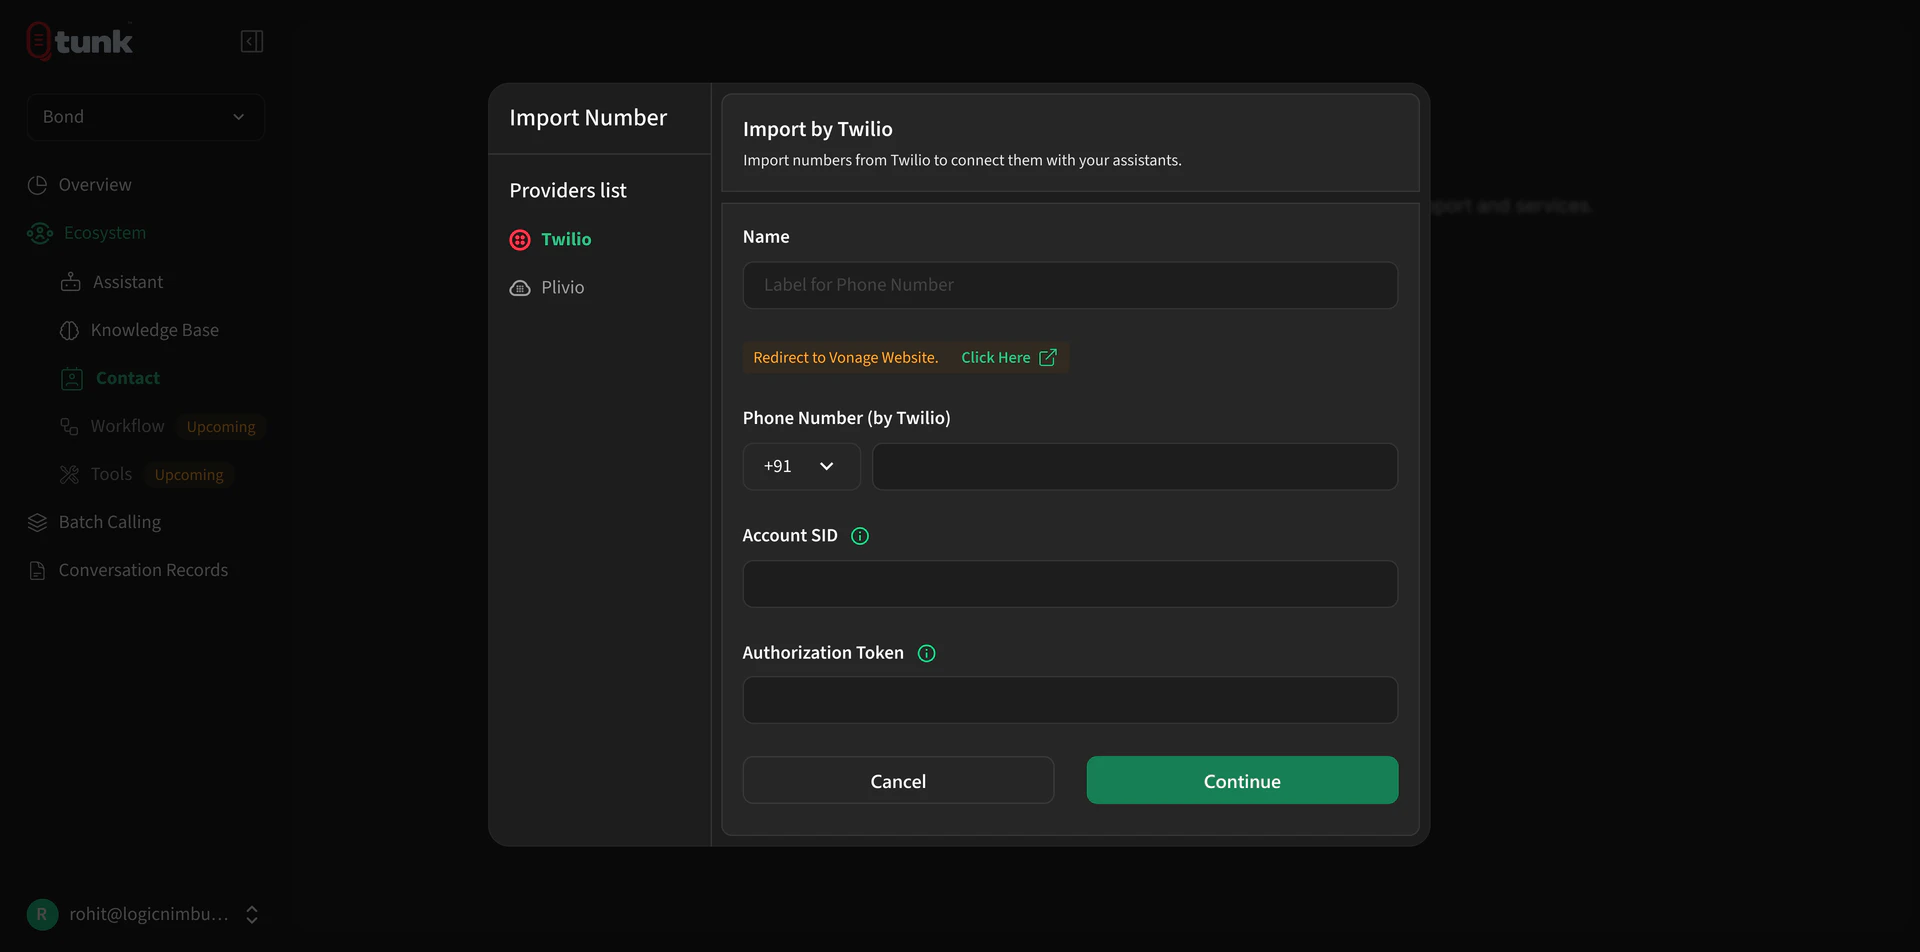The height and width of the screenshot is (952, 1920).
Task: Click the Continue button
Action: tap(1241, 780)
